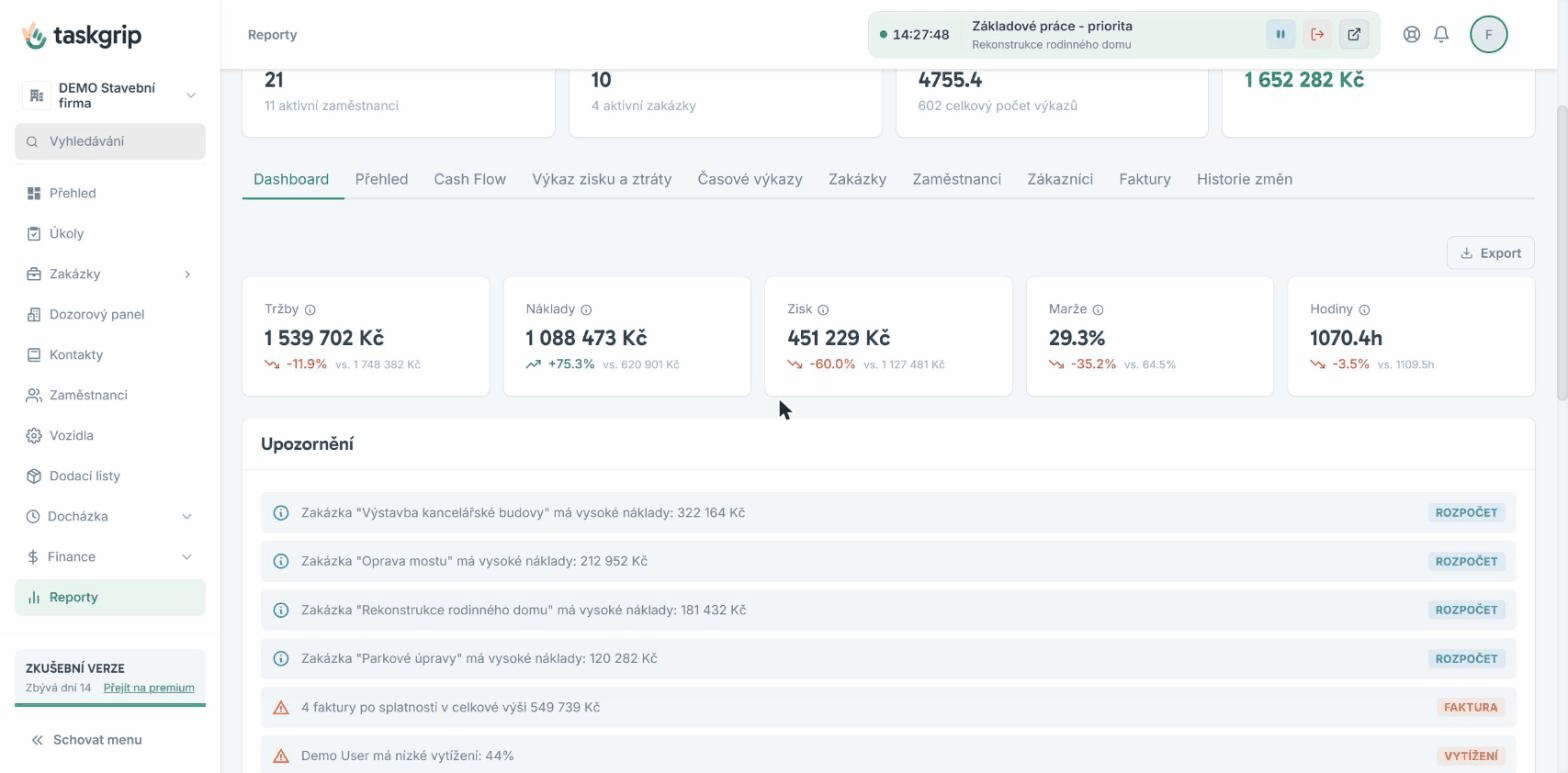Click the 11 aktivní zaměstnanci text
The image size is (1568, 773).
331,106
